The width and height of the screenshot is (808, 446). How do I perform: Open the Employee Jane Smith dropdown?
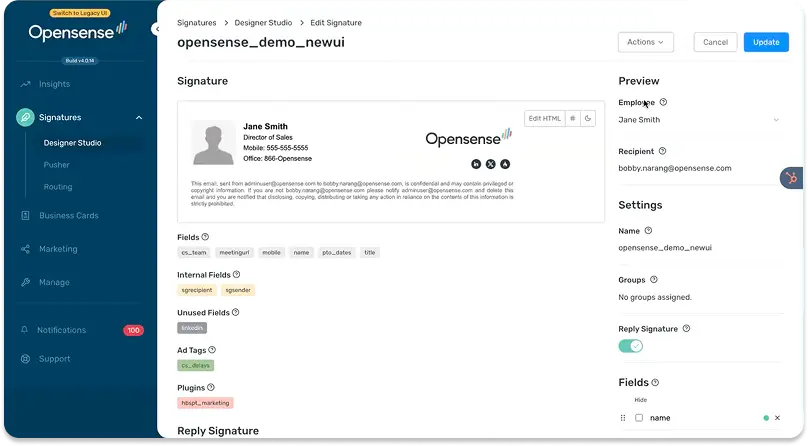(700, 120)
